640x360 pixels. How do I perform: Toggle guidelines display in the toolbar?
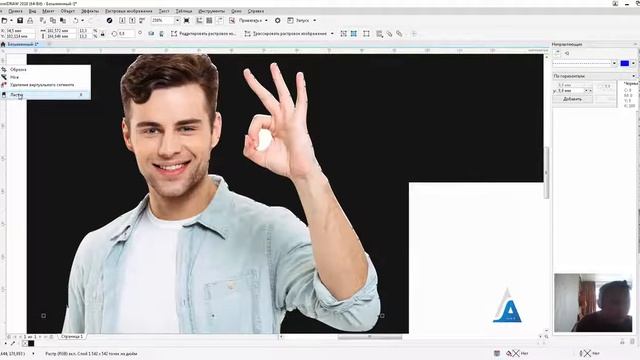(220, 20)
